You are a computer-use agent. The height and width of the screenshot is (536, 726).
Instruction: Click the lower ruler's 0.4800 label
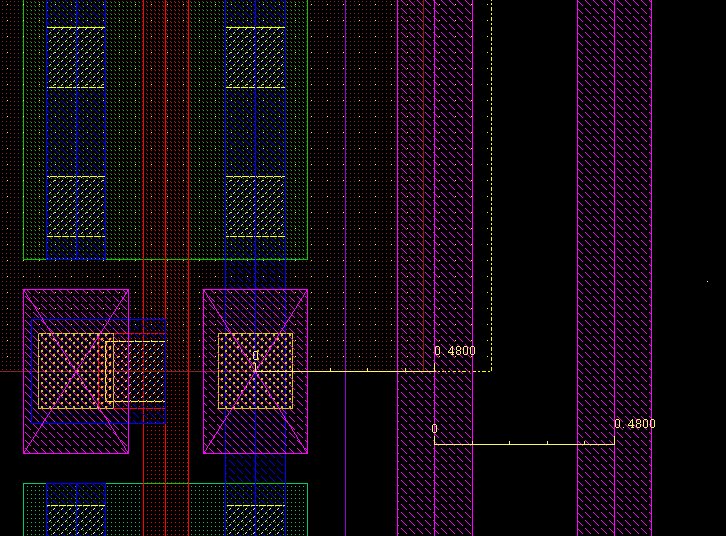(635, 424)
